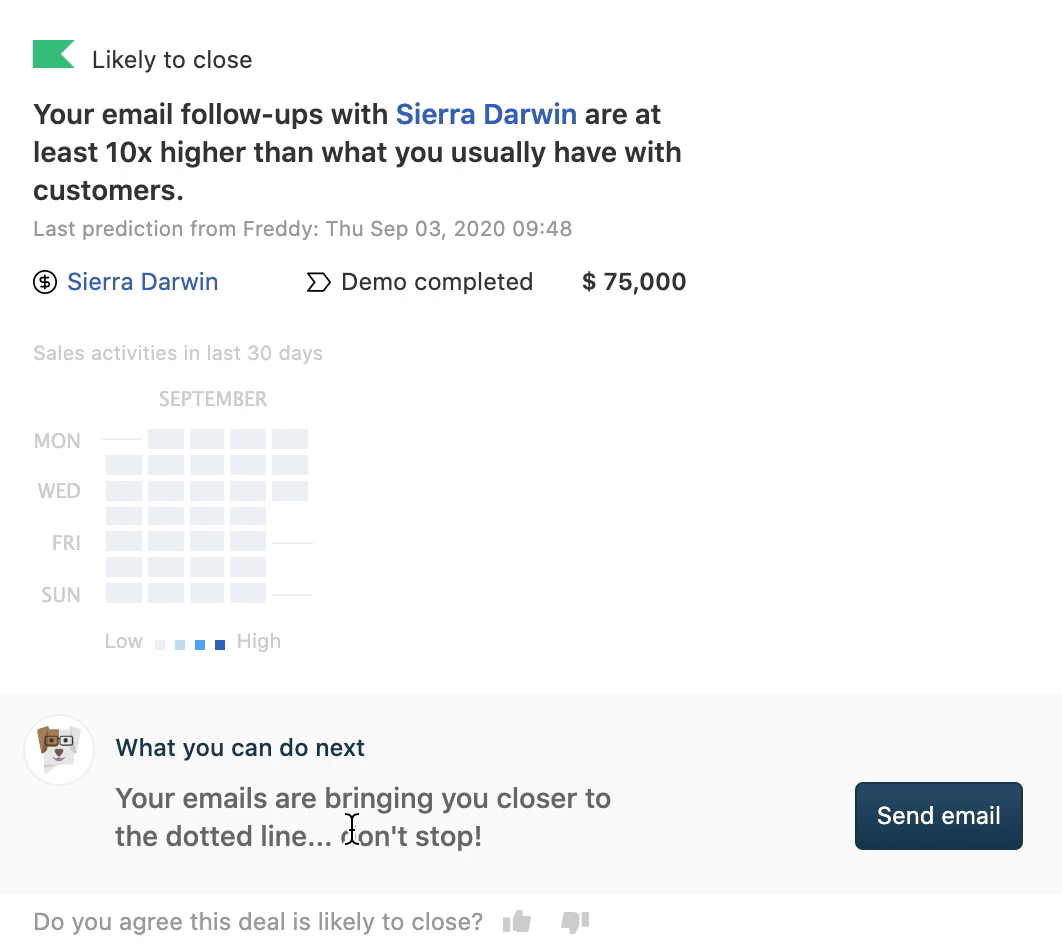Click the deal stage tag icon
1062x951 pixels.
coord(318,283)
